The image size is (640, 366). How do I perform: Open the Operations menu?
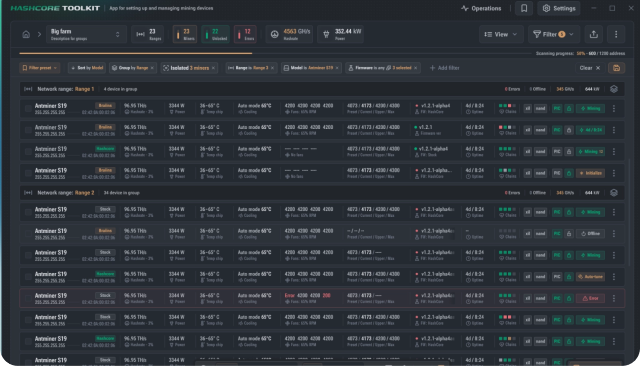481,8
